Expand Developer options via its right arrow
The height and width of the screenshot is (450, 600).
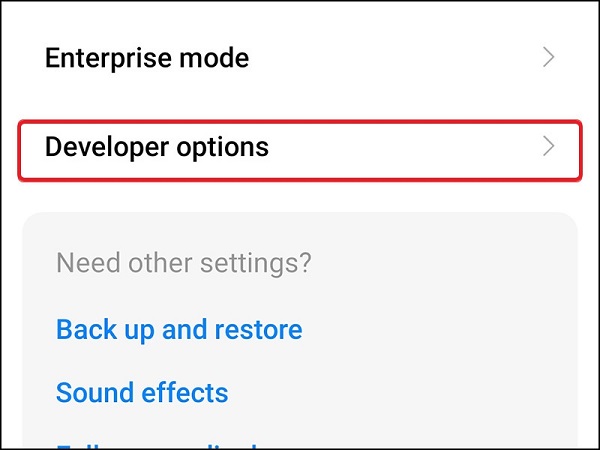[x=548, y=147]
